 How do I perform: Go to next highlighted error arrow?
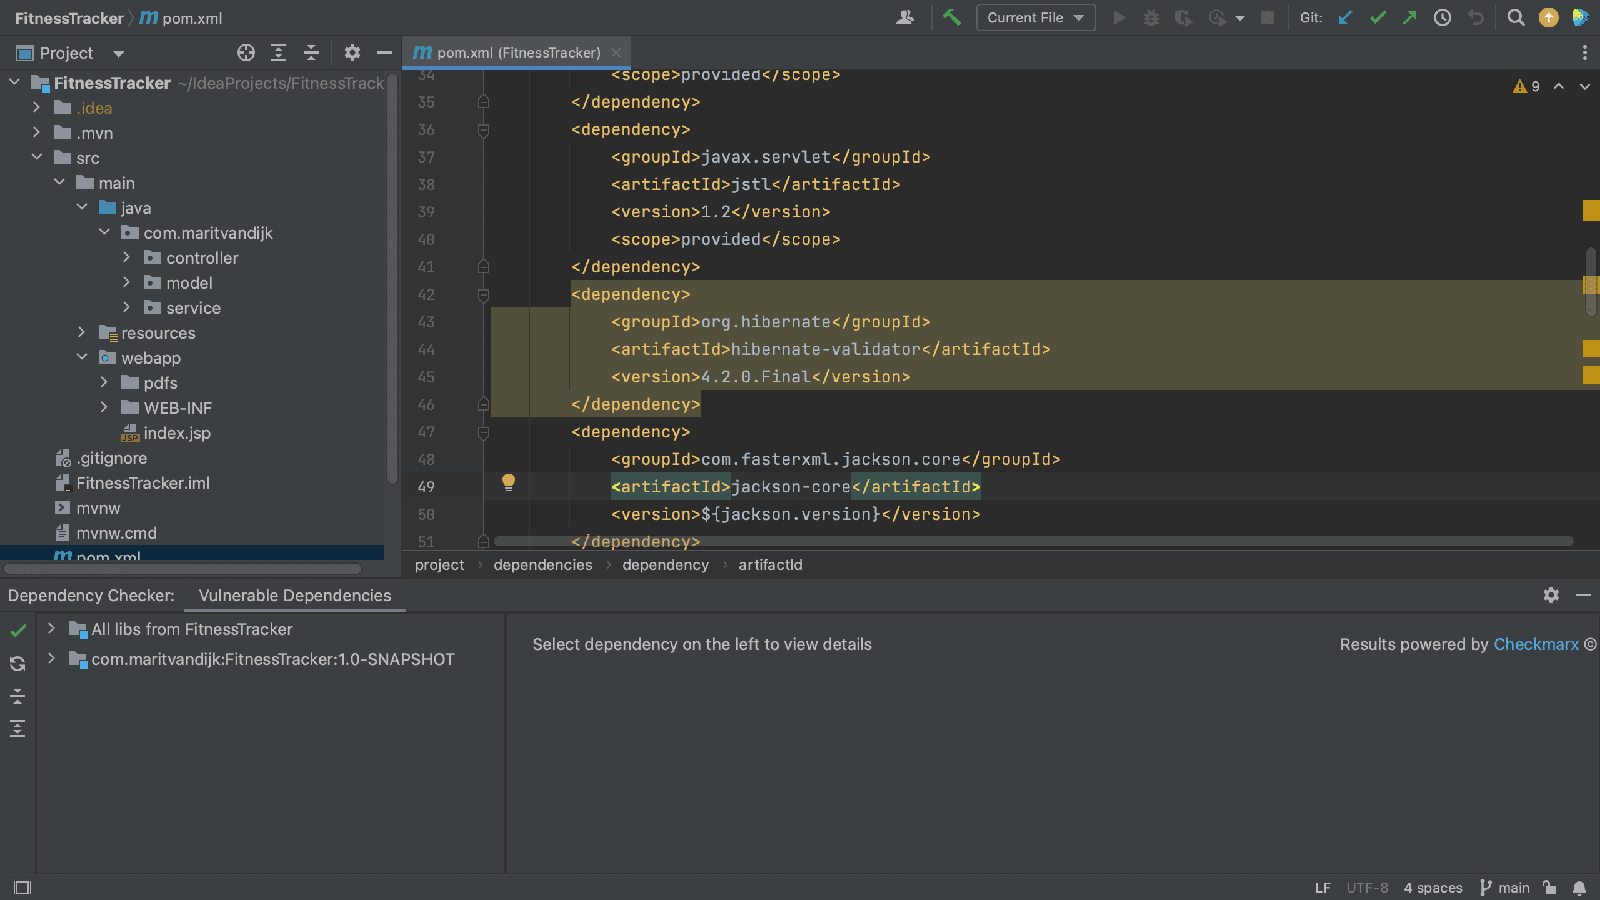1584,87
